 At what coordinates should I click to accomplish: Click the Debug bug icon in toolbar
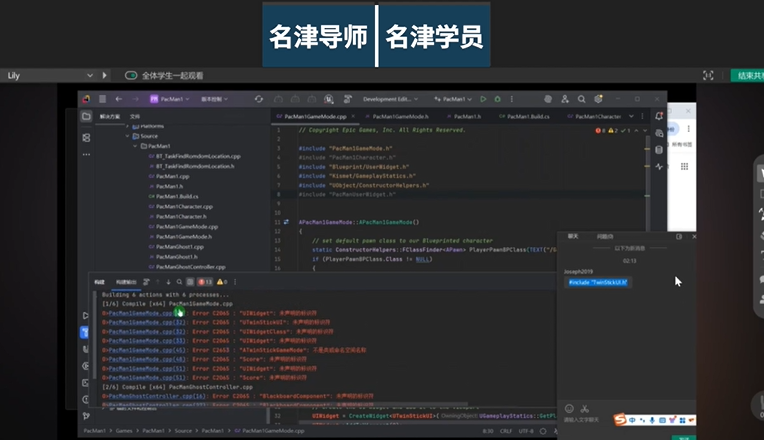point(497,99)
